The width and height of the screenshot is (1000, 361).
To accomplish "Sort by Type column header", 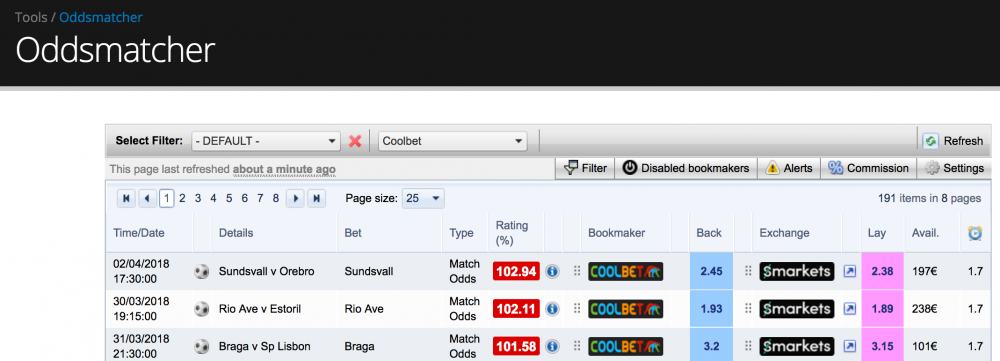I will click(x=461, y=233).
